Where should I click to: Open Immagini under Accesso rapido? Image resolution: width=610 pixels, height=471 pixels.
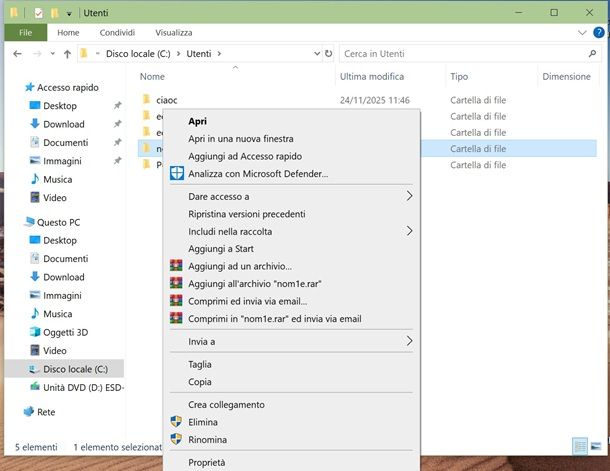pyautogui.click(x=62, y=161)
